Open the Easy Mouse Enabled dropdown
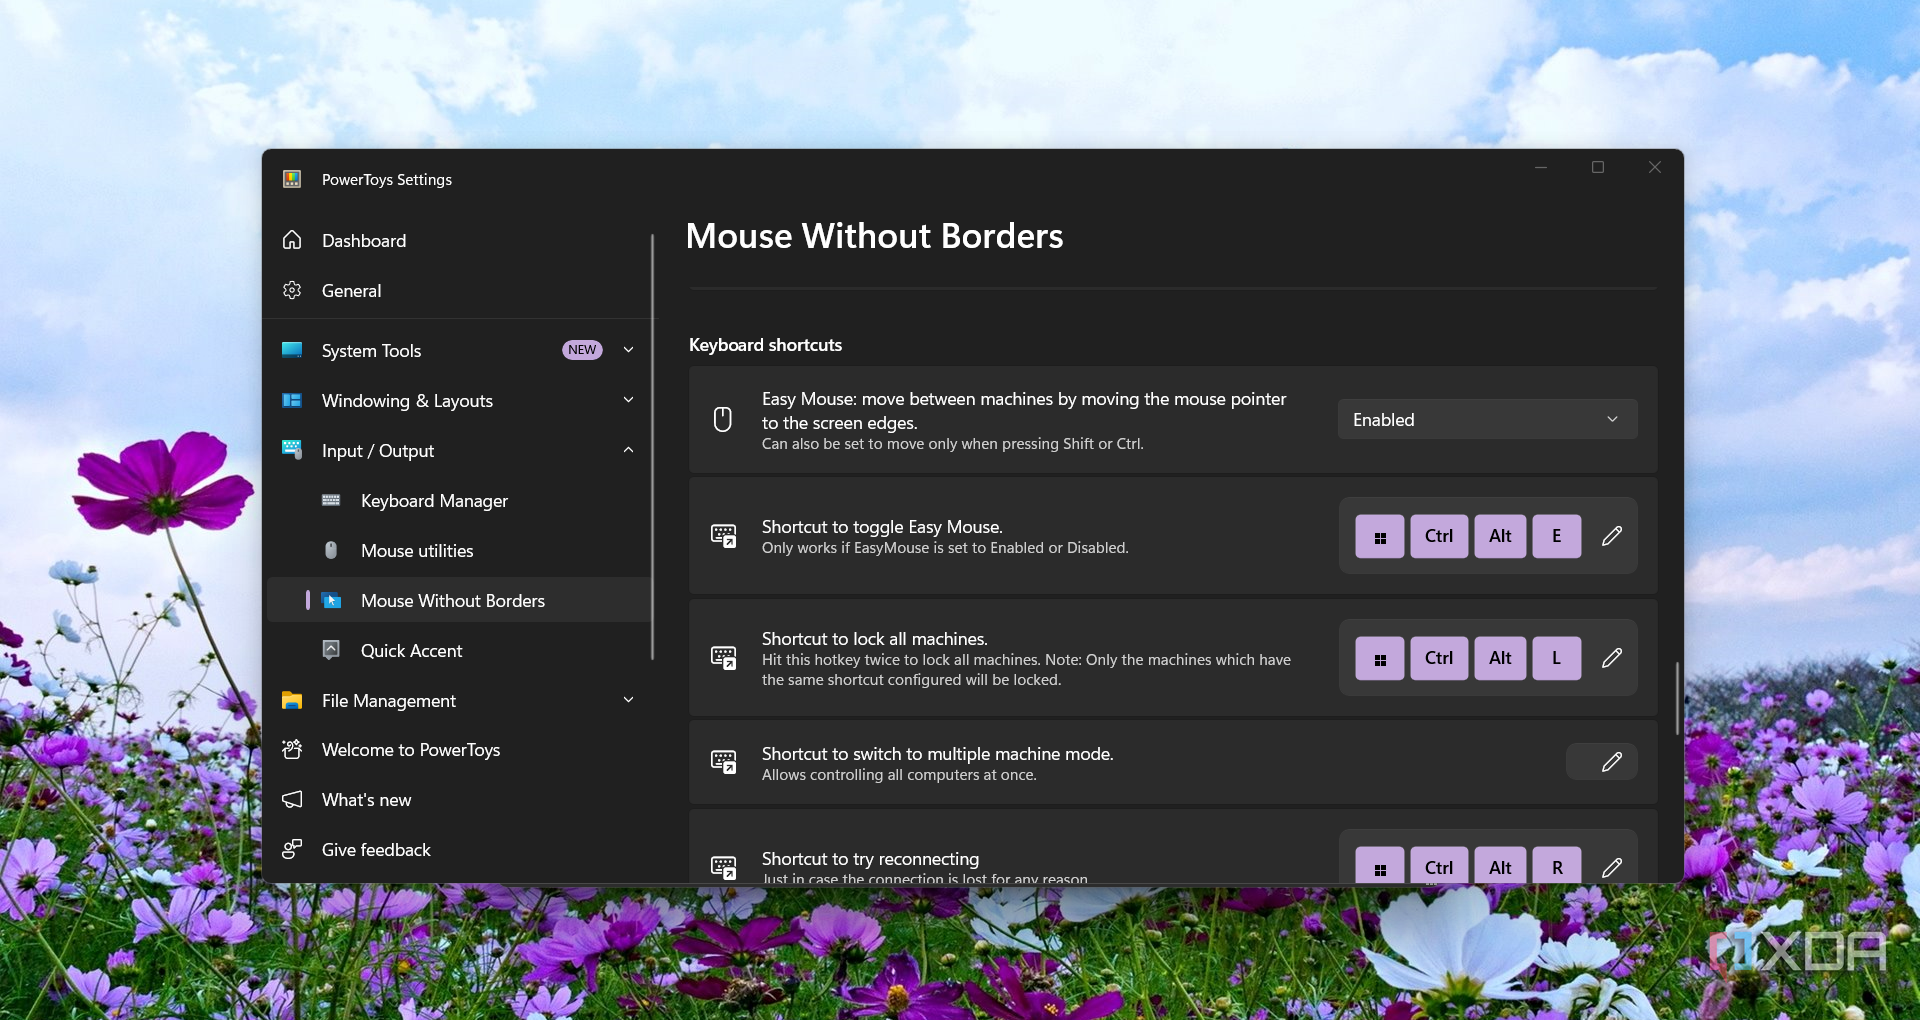1920x1020 pixels. point(1487,419)
